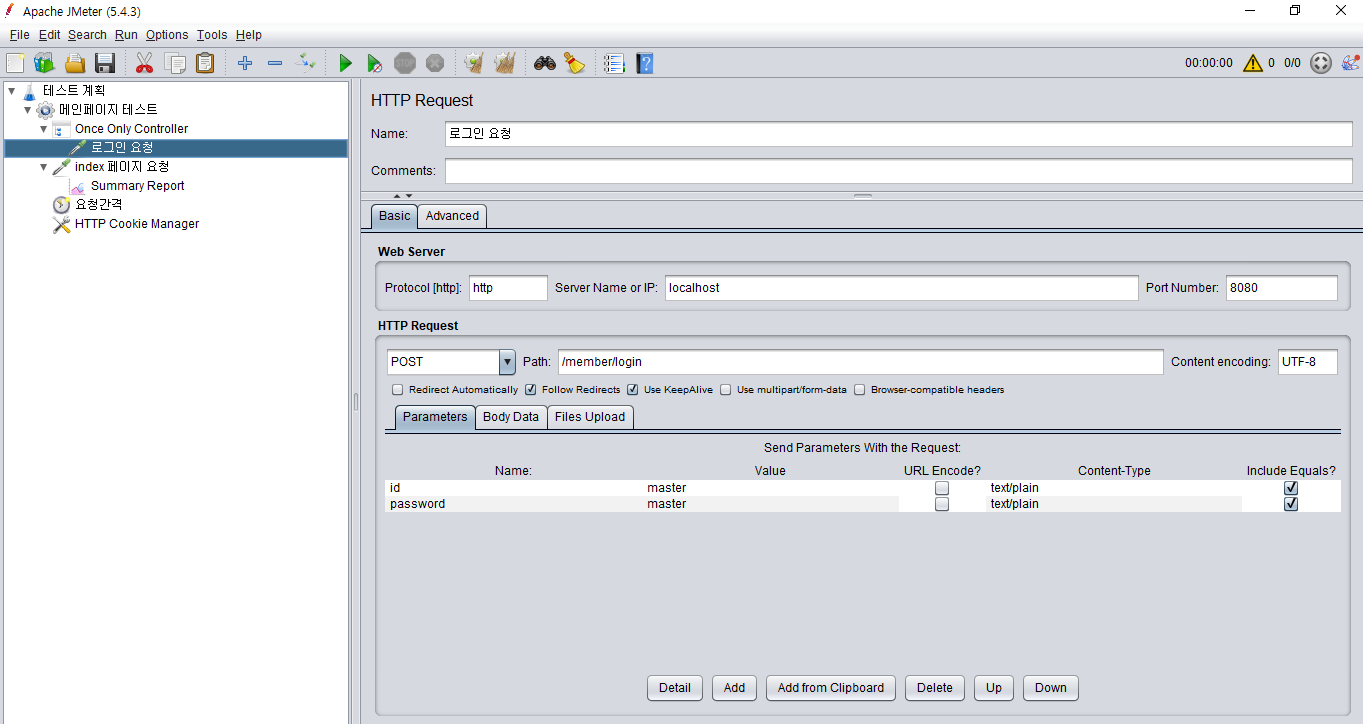Click the Add from Clipboard button
Screen dimensions: 1363x724
click(830, 688)
